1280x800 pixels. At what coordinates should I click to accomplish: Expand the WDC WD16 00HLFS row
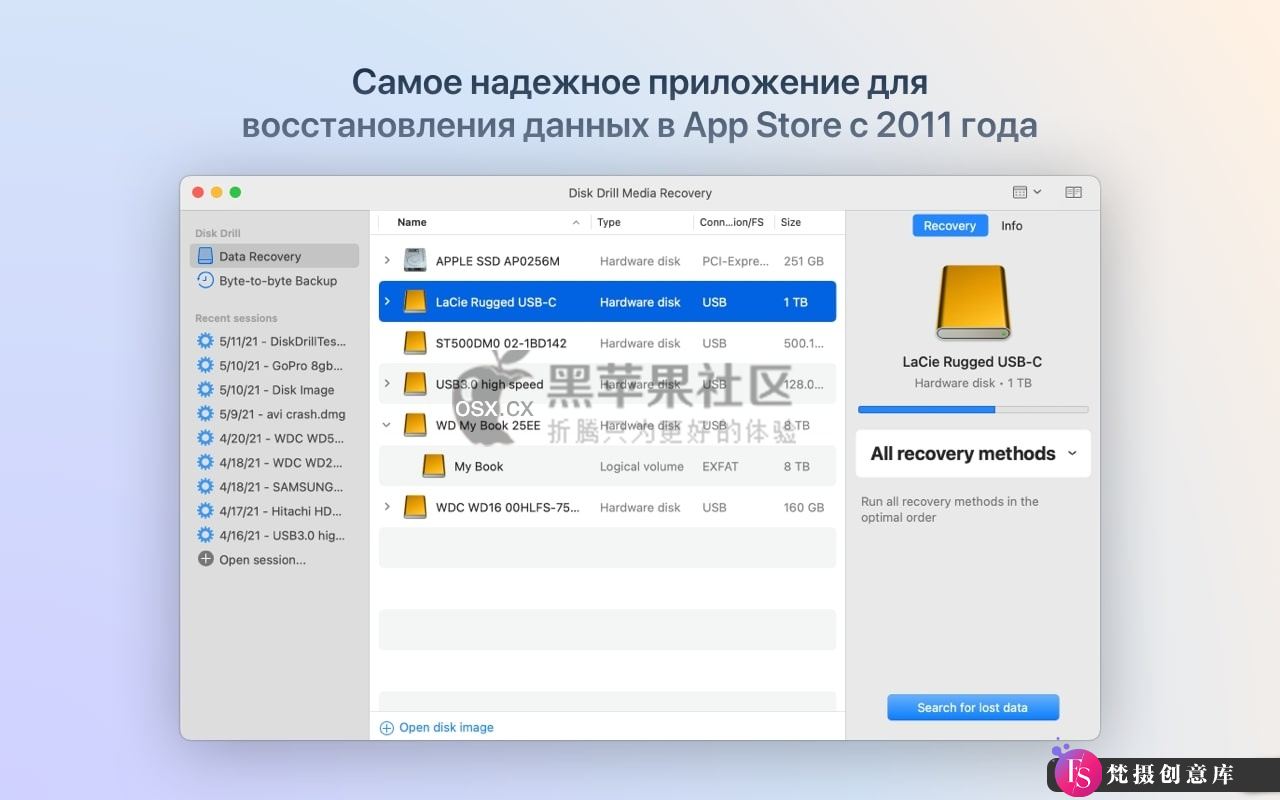387,507
